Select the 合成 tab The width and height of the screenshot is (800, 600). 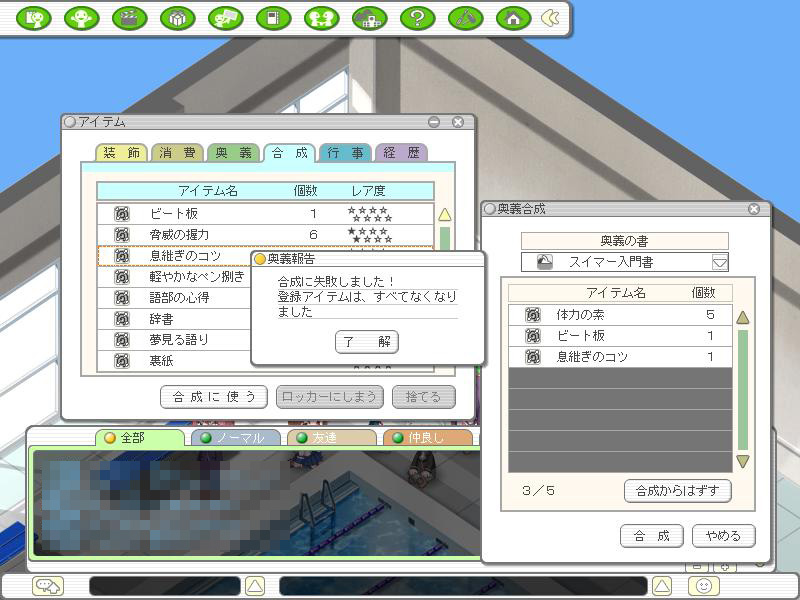click(x=290, y=153)
